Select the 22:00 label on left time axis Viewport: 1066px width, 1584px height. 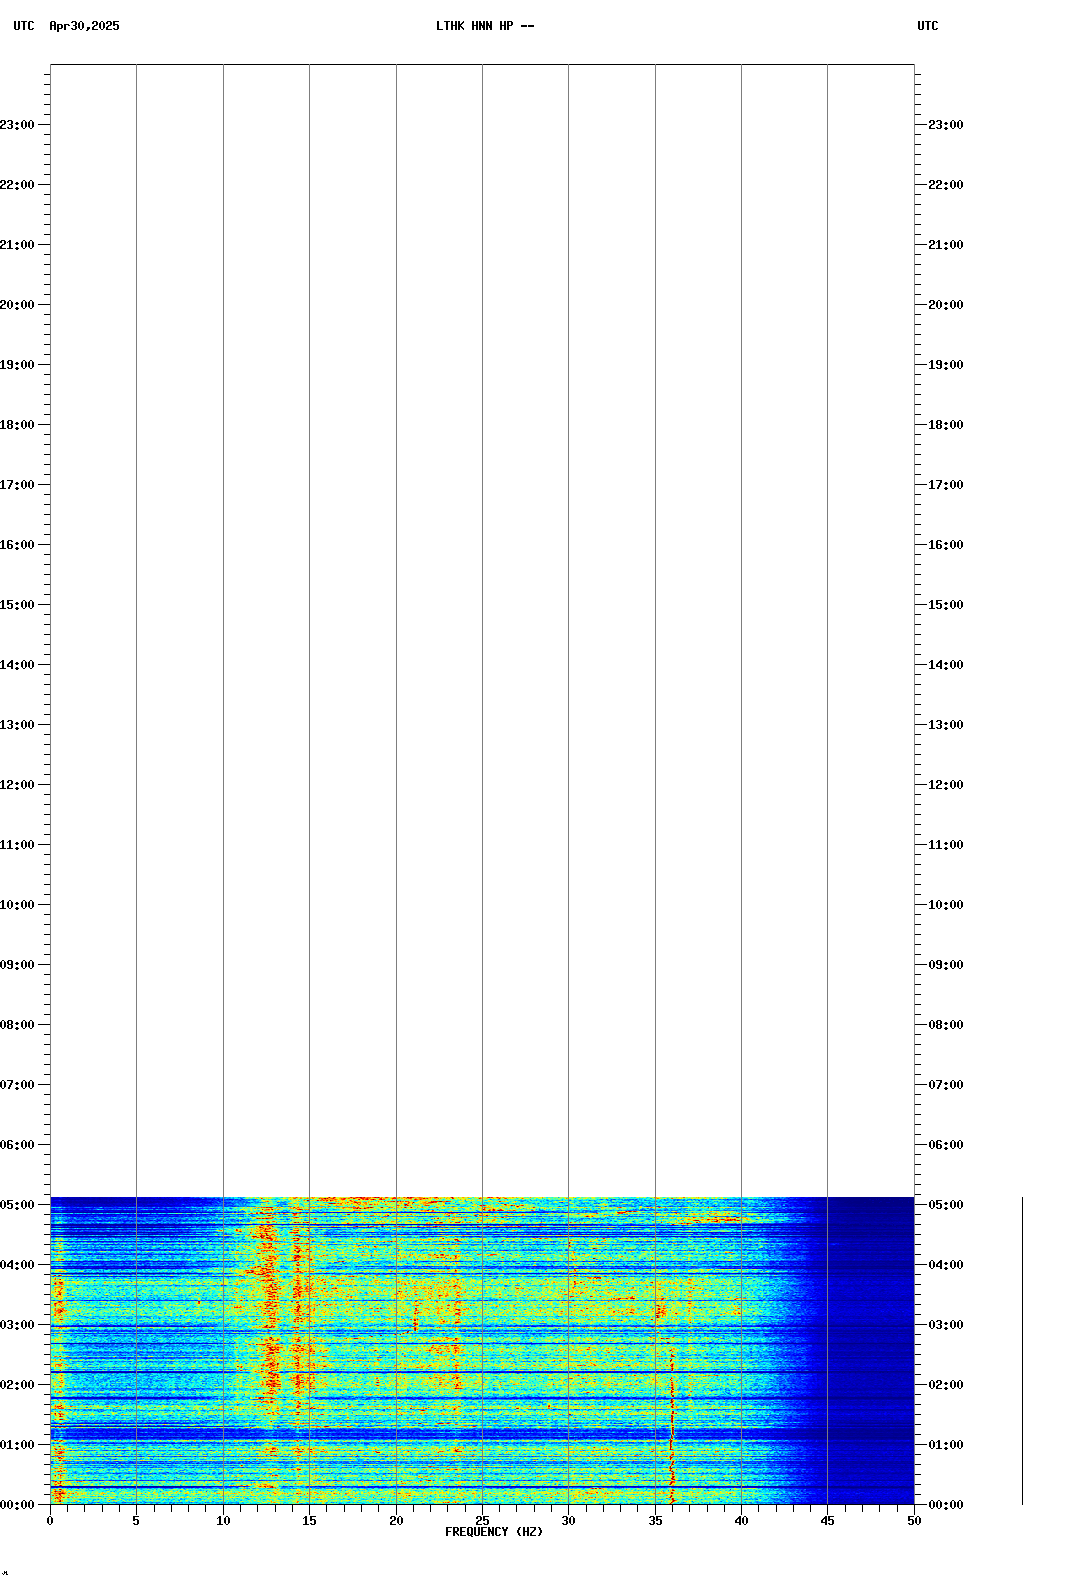coord(17,185)
